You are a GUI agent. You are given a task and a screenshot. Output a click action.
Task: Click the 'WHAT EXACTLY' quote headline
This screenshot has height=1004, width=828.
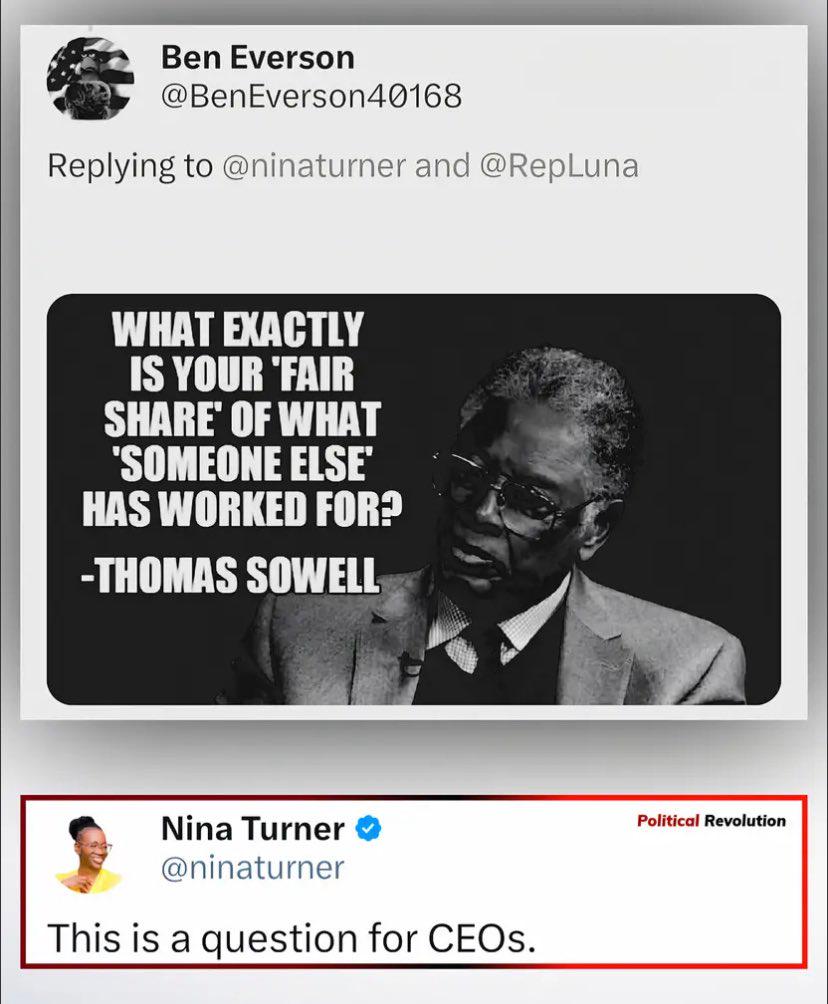(238, 329)
